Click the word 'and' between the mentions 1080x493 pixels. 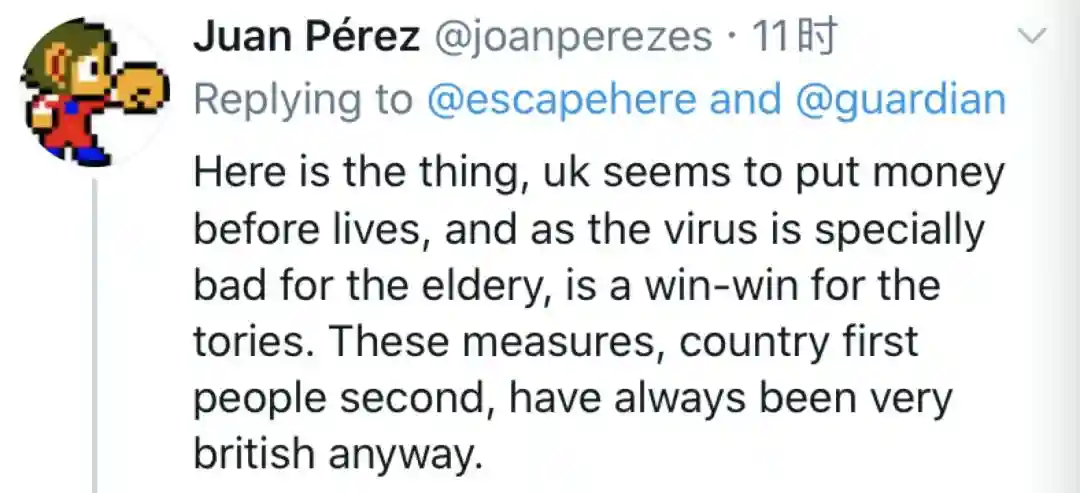744,99
